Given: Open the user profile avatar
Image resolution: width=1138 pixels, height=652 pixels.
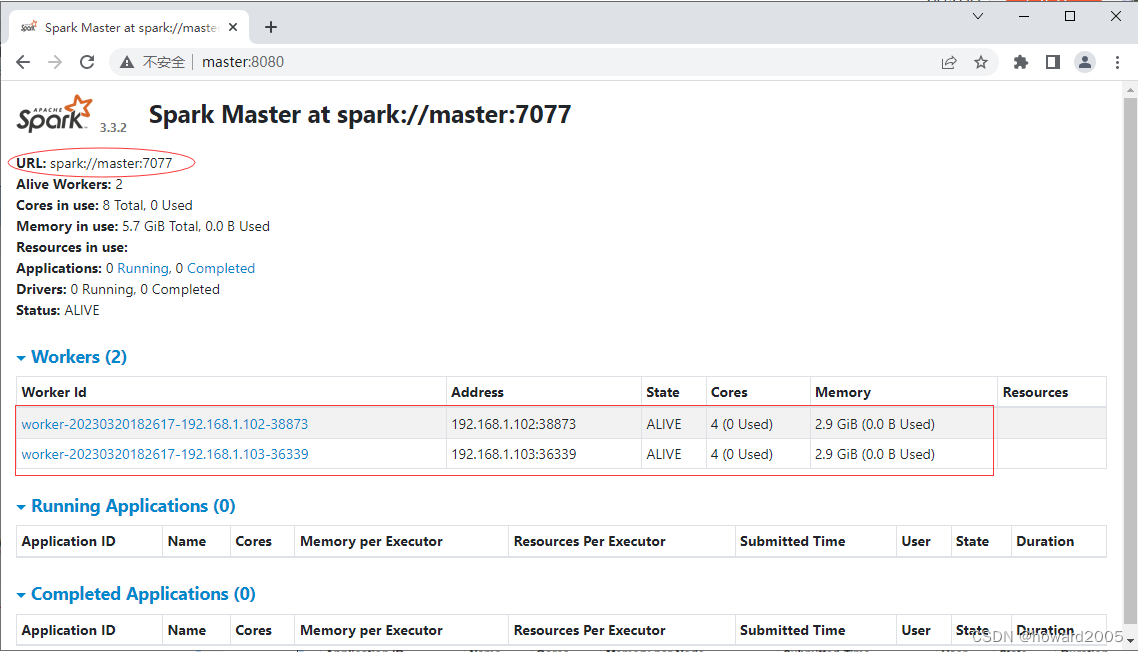Looking at the screenshot, I should point(1085,62).
